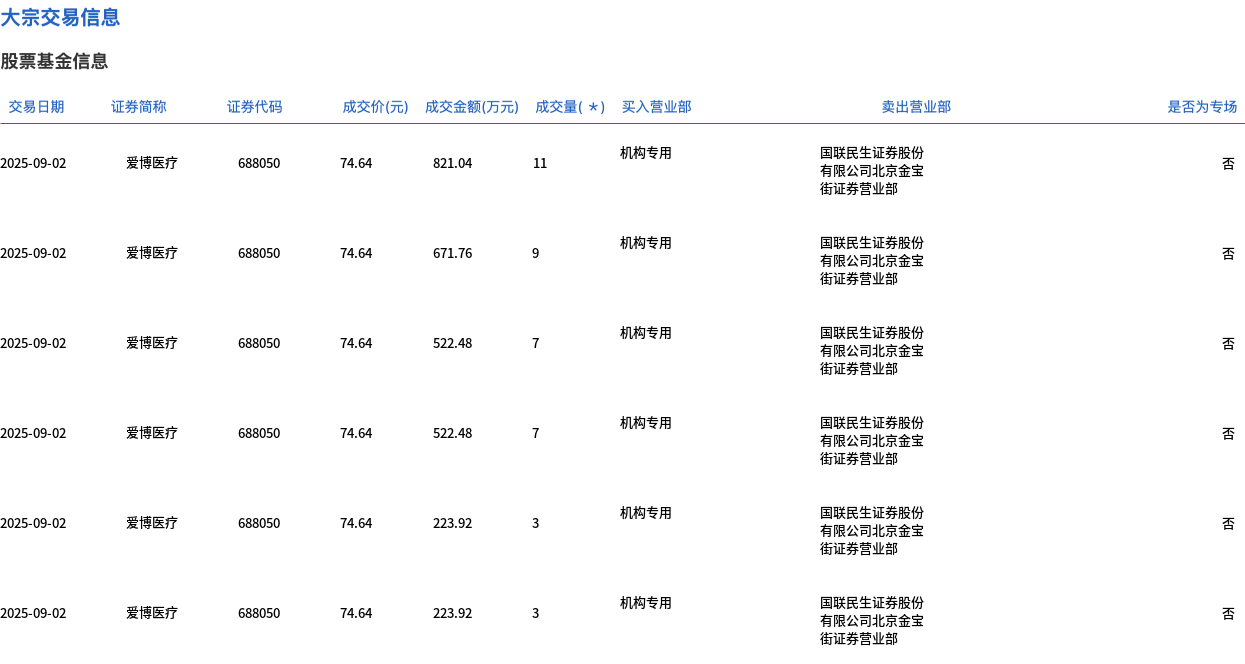Click 否 in the 671.76 row
This screenshot has height=664, width=1245.
point(1228,253)
